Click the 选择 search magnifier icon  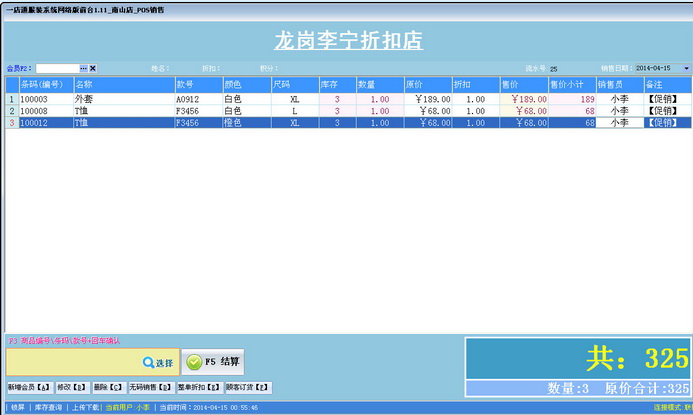(148, 362)
